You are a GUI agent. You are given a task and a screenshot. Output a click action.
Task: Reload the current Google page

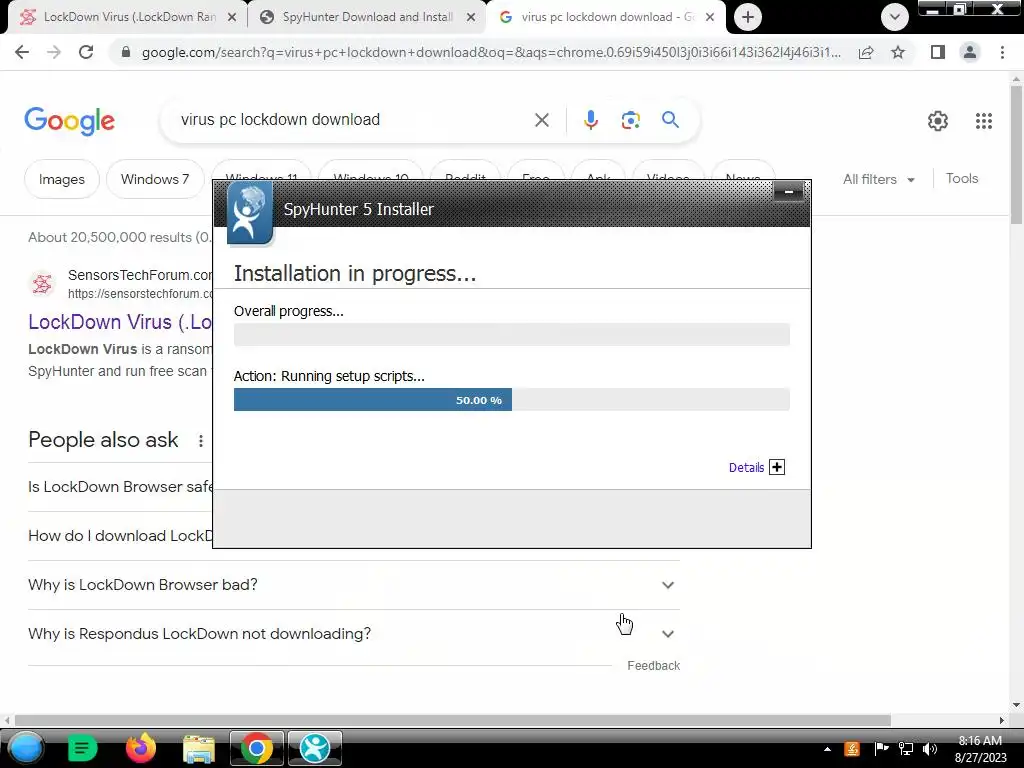(86, 52)
